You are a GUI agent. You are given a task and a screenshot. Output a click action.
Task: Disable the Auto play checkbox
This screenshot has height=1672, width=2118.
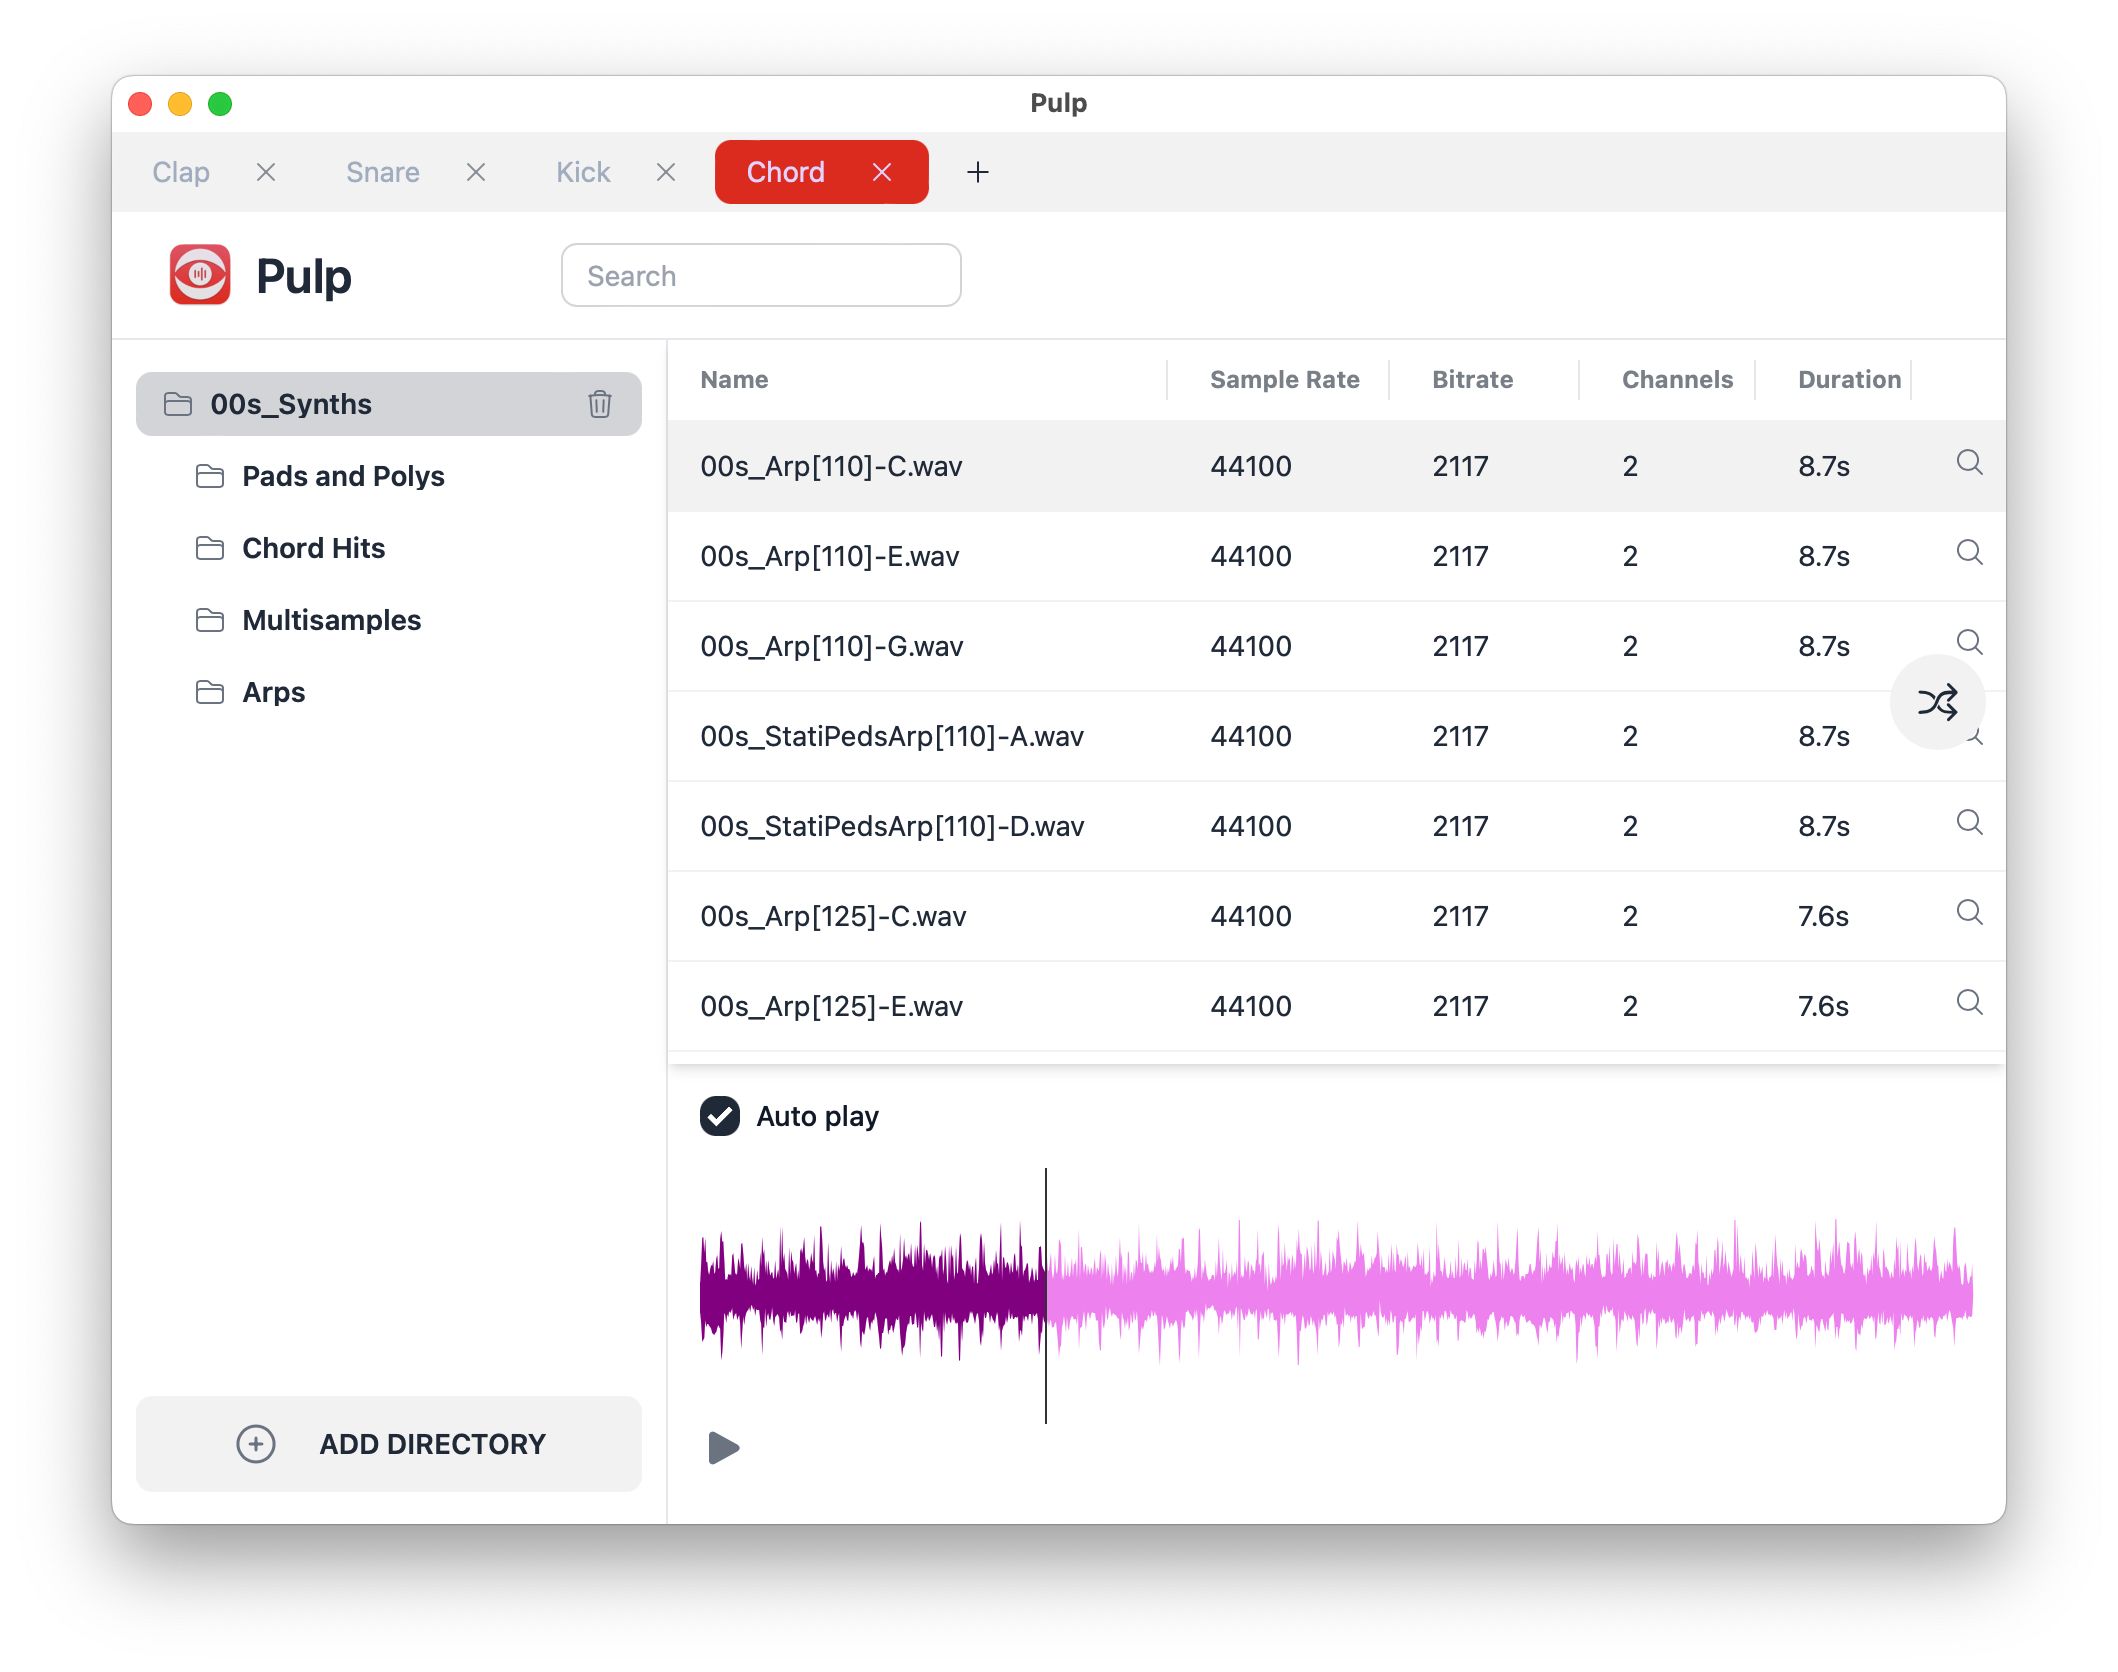(x=720, y=1115)
